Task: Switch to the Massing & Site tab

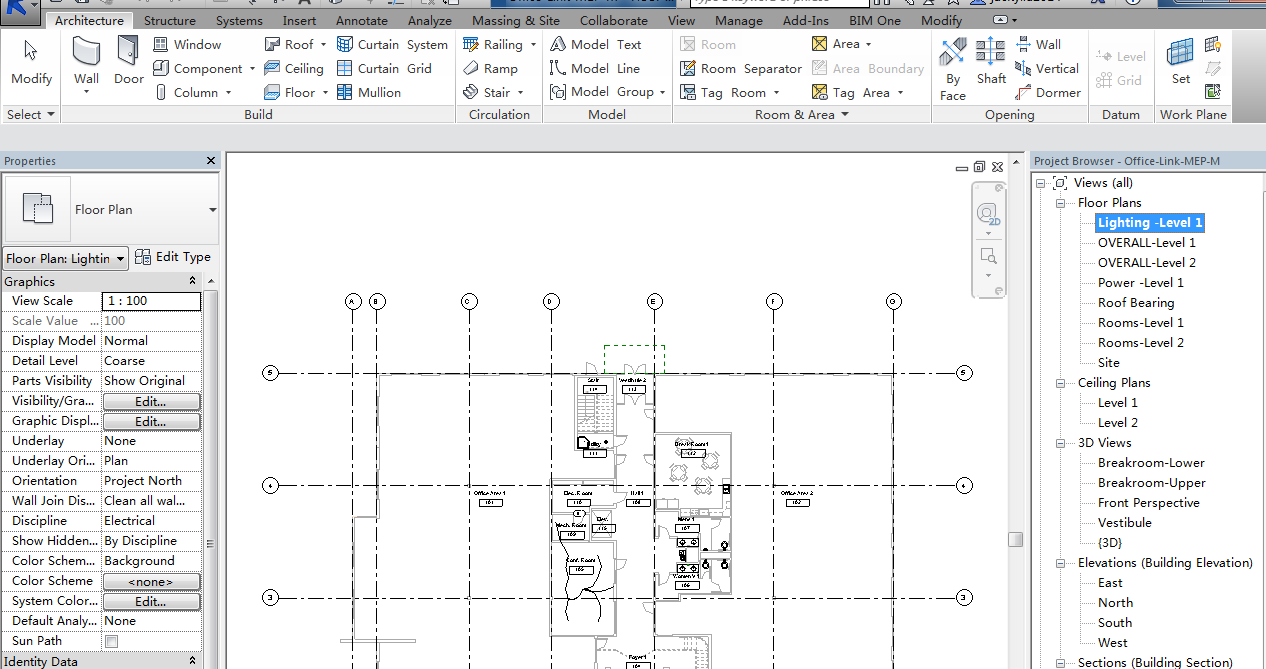Action: click(x=516, y=20)
